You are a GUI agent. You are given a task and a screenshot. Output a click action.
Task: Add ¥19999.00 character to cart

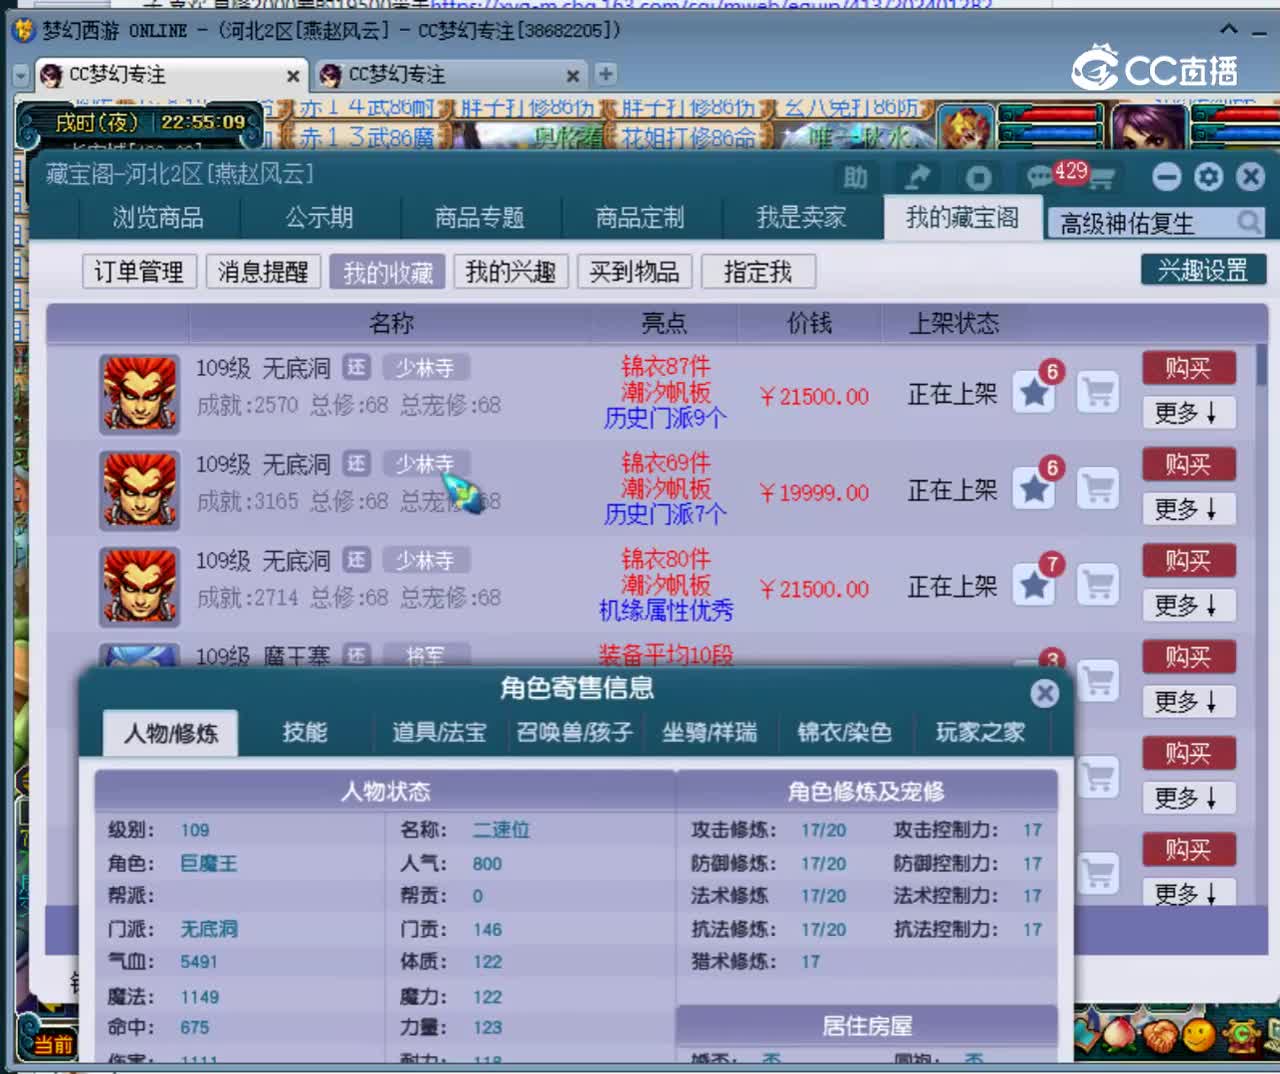click(x=1098, y=489)
